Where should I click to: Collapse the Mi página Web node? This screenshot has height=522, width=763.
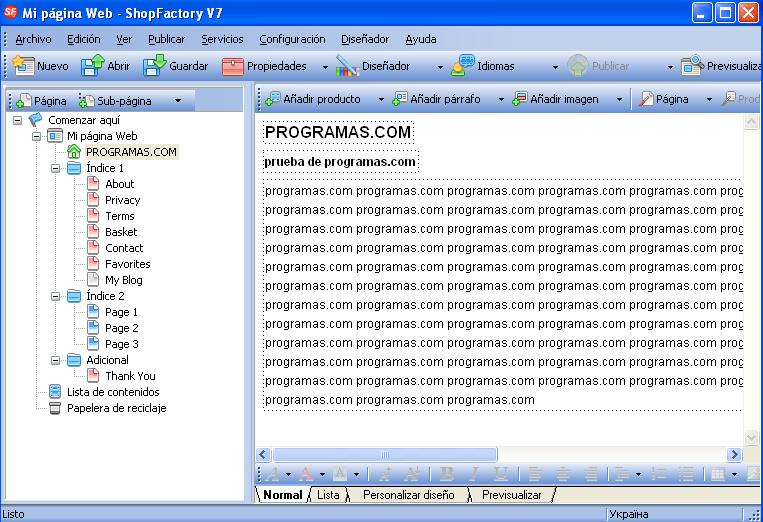tap(36, 136)
